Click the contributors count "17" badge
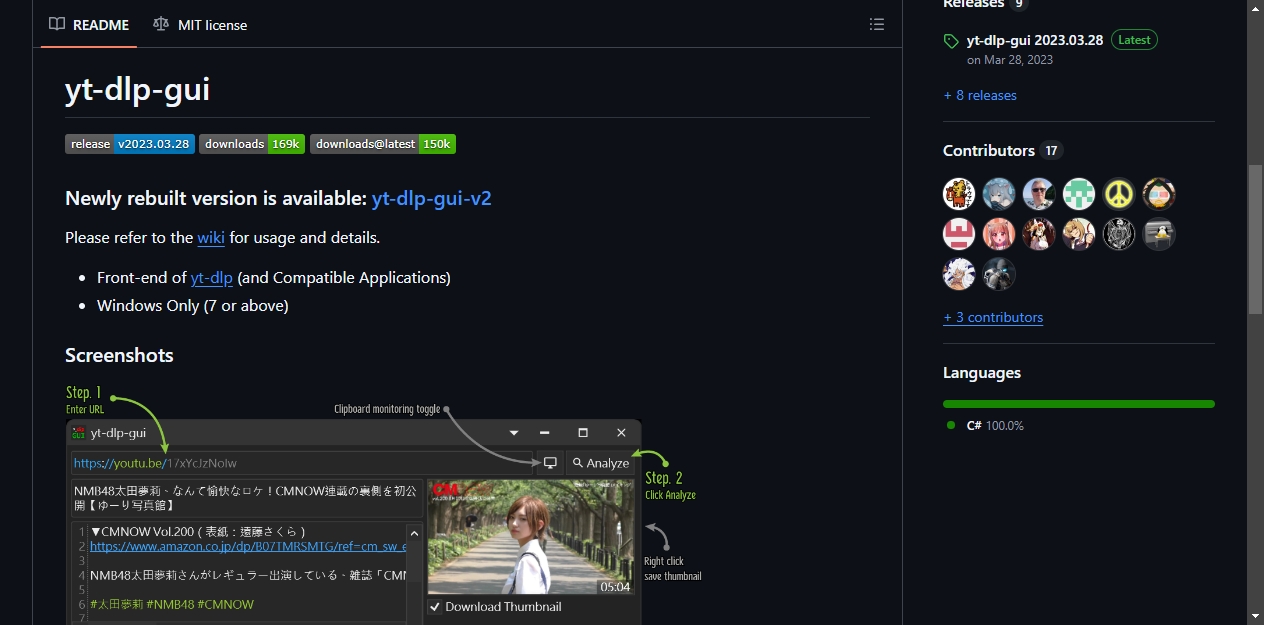Viewport: 1264px width, 625px height. 1051,151
